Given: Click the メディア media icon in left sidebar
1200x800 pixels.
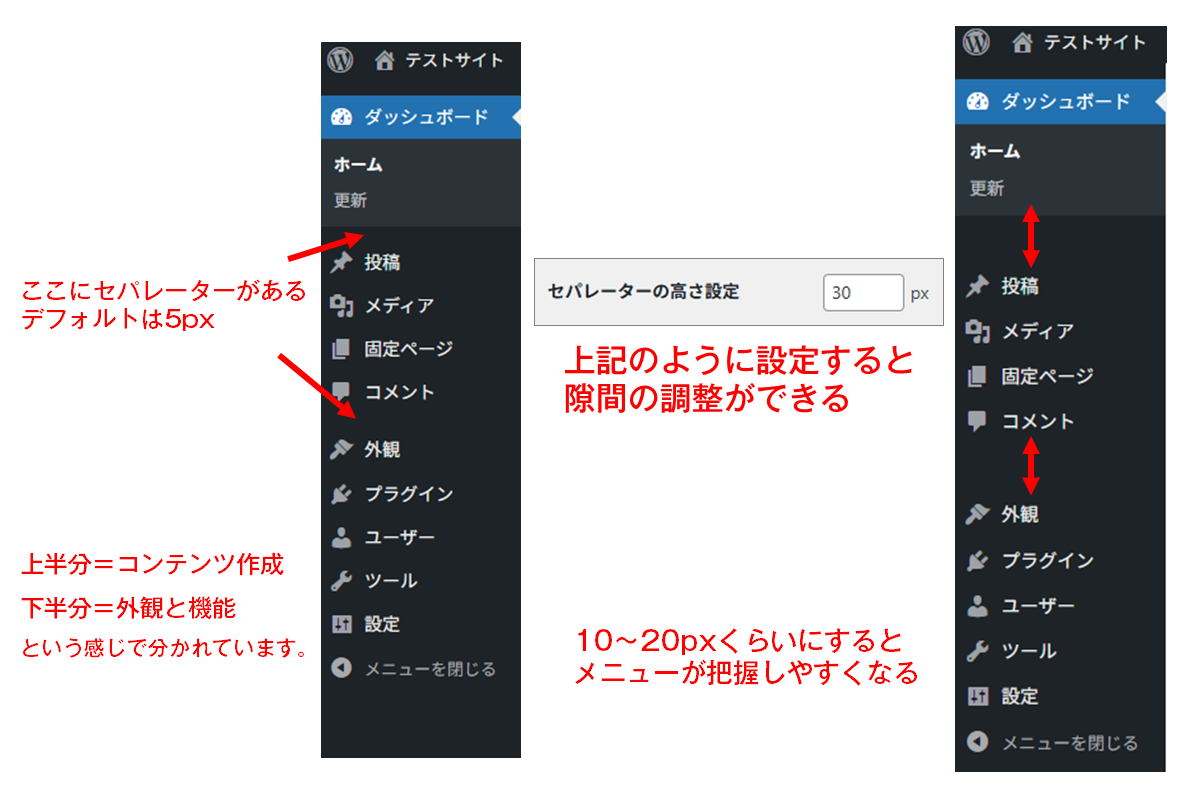Looking at the screenshot, I should [x=341, y=306].
